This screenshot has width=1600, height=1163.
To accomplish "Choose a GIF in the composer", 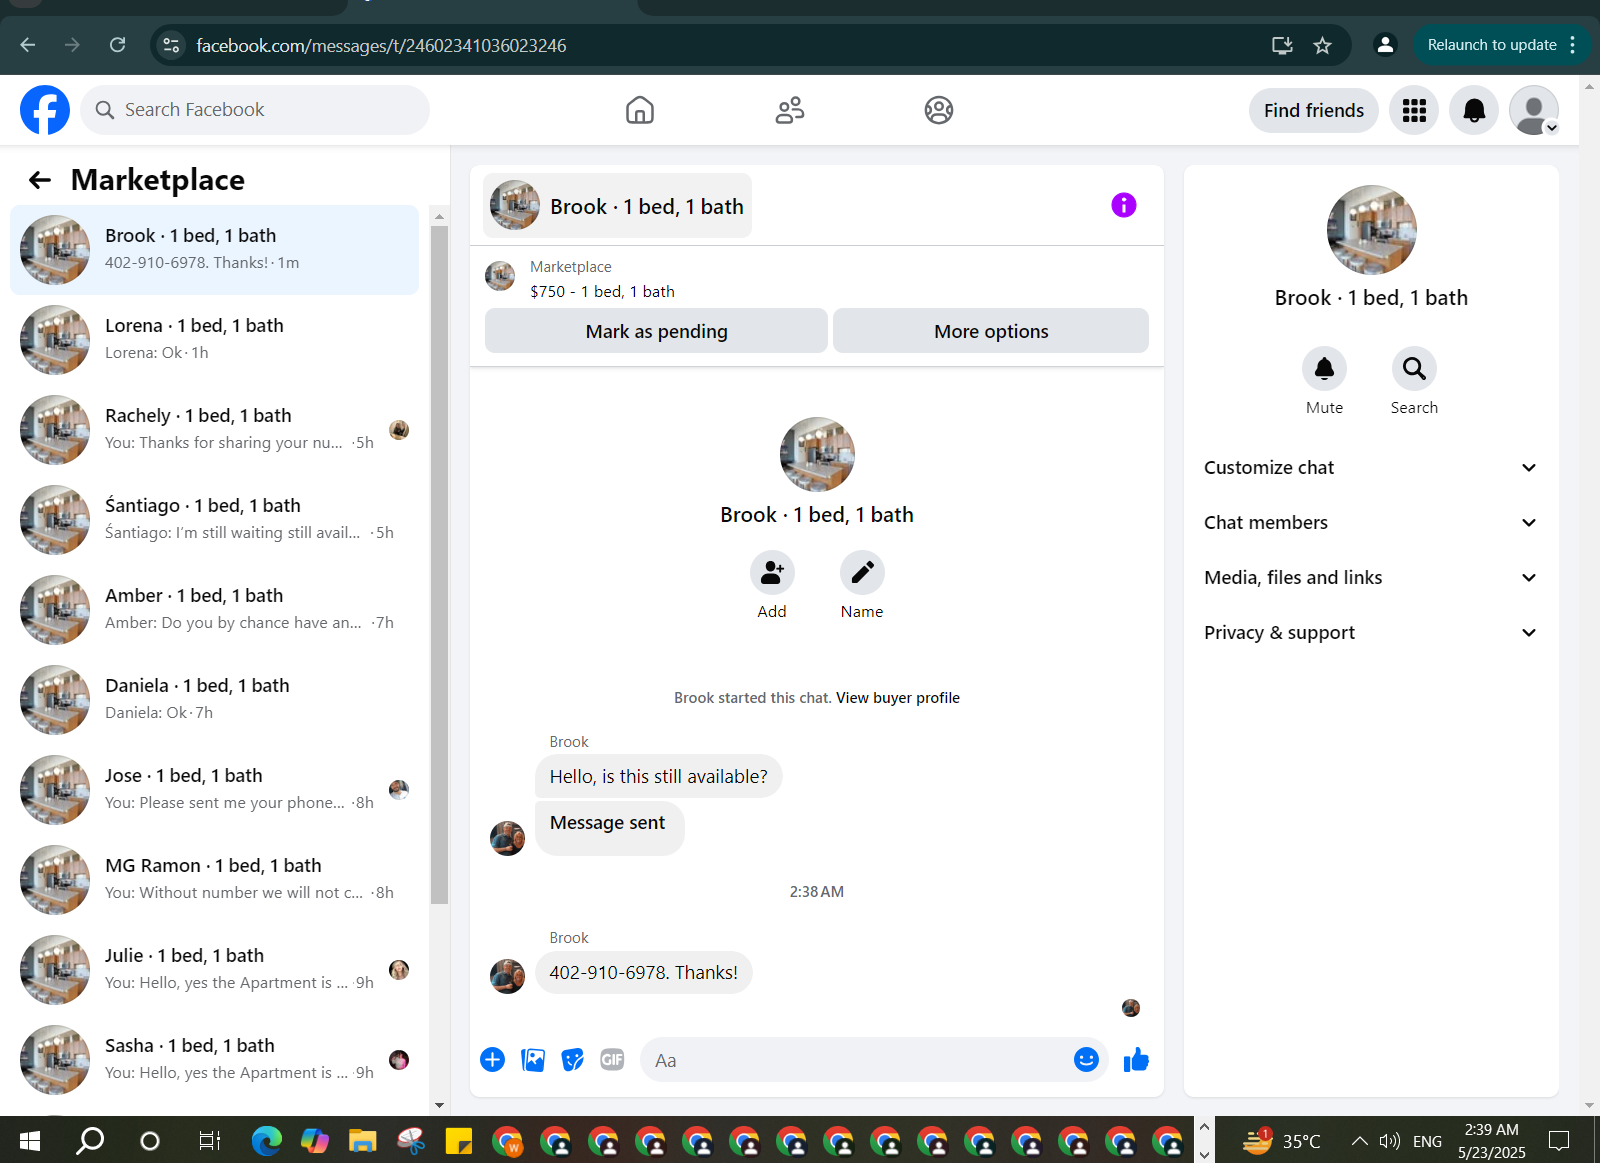I will (x=612, y=1060).
